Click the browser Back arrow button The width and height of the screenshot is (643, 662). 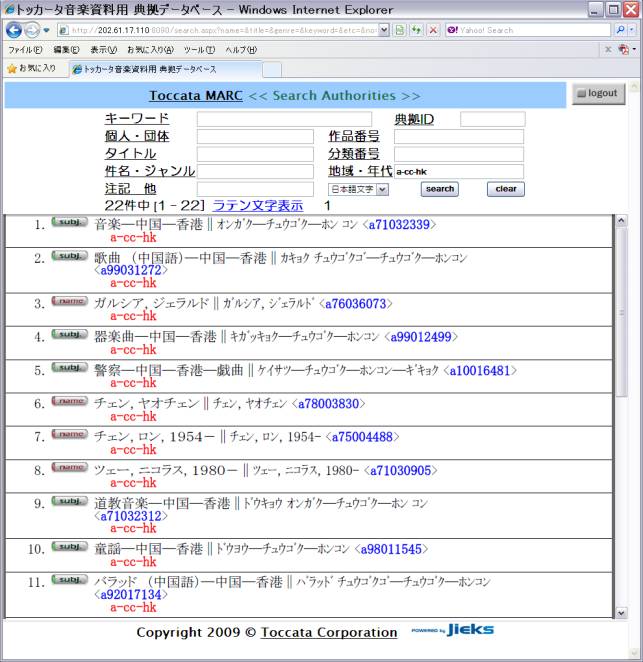pos(14,30)
